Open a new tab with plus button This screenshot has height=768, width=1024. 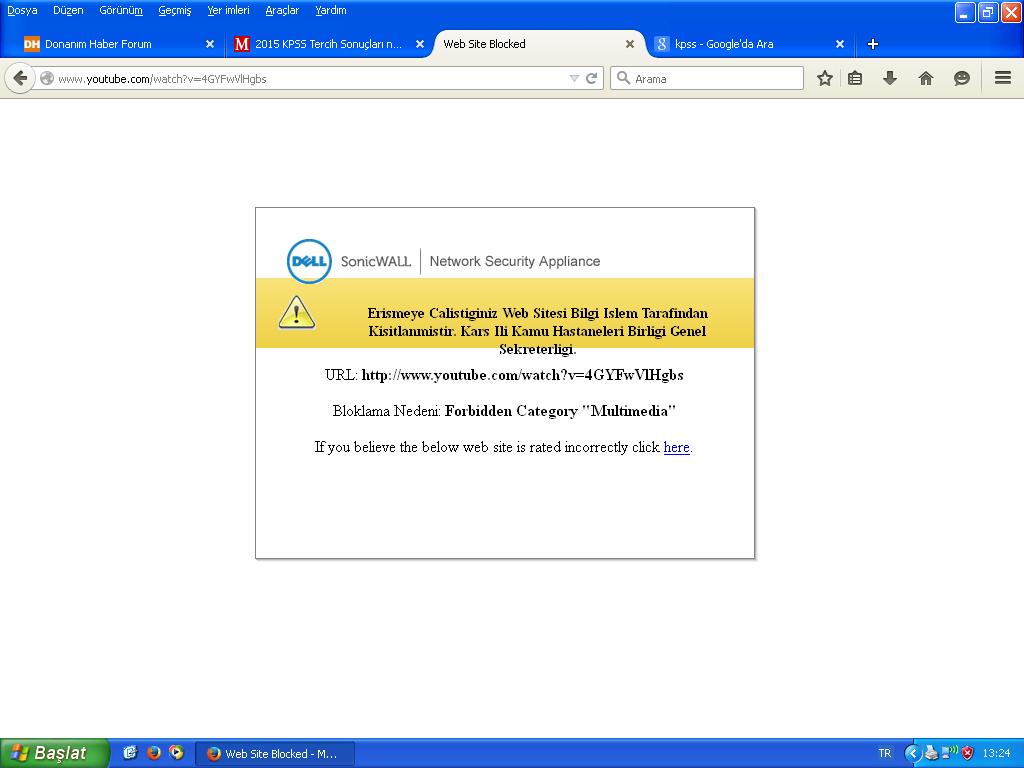click(x=872, y=44)
